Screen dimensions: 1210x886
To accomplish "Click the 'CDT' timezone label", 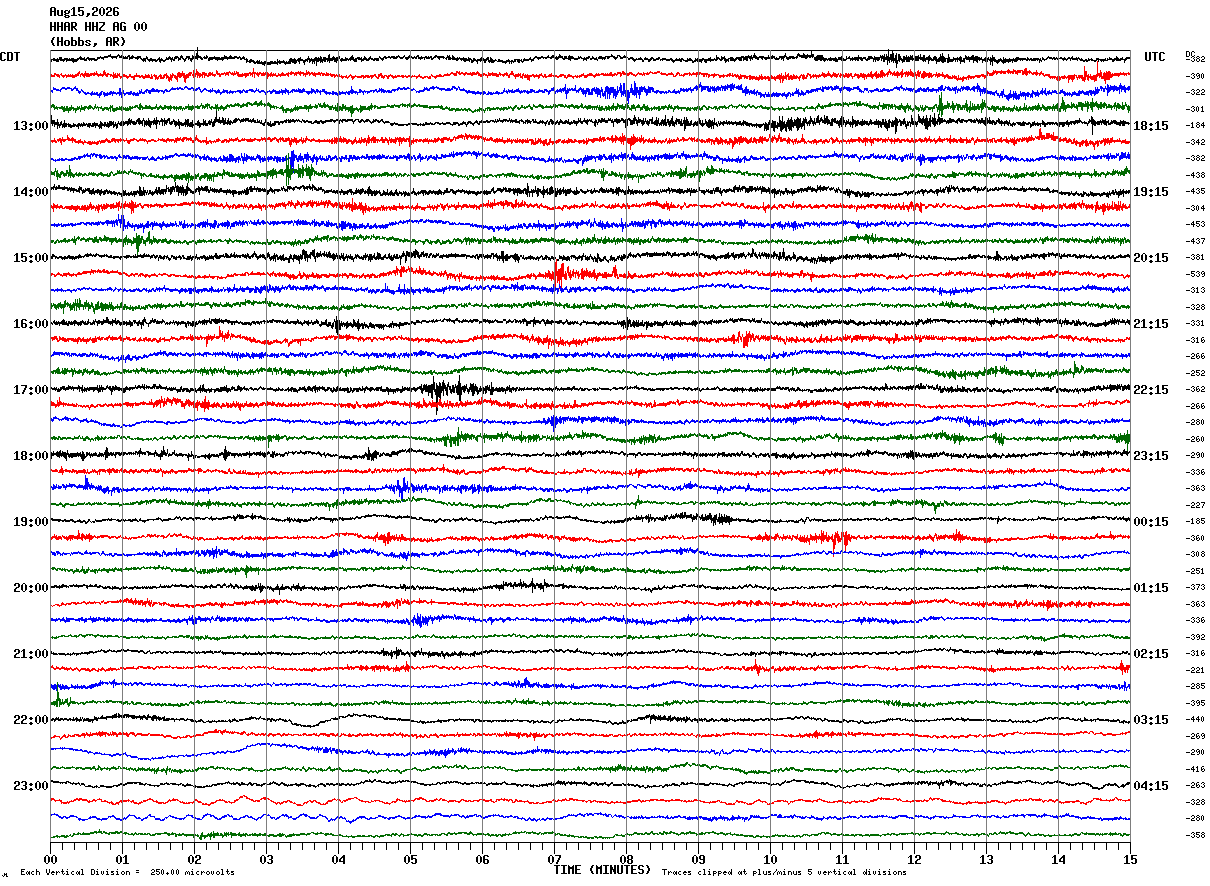I will click(x=10, y=57).
